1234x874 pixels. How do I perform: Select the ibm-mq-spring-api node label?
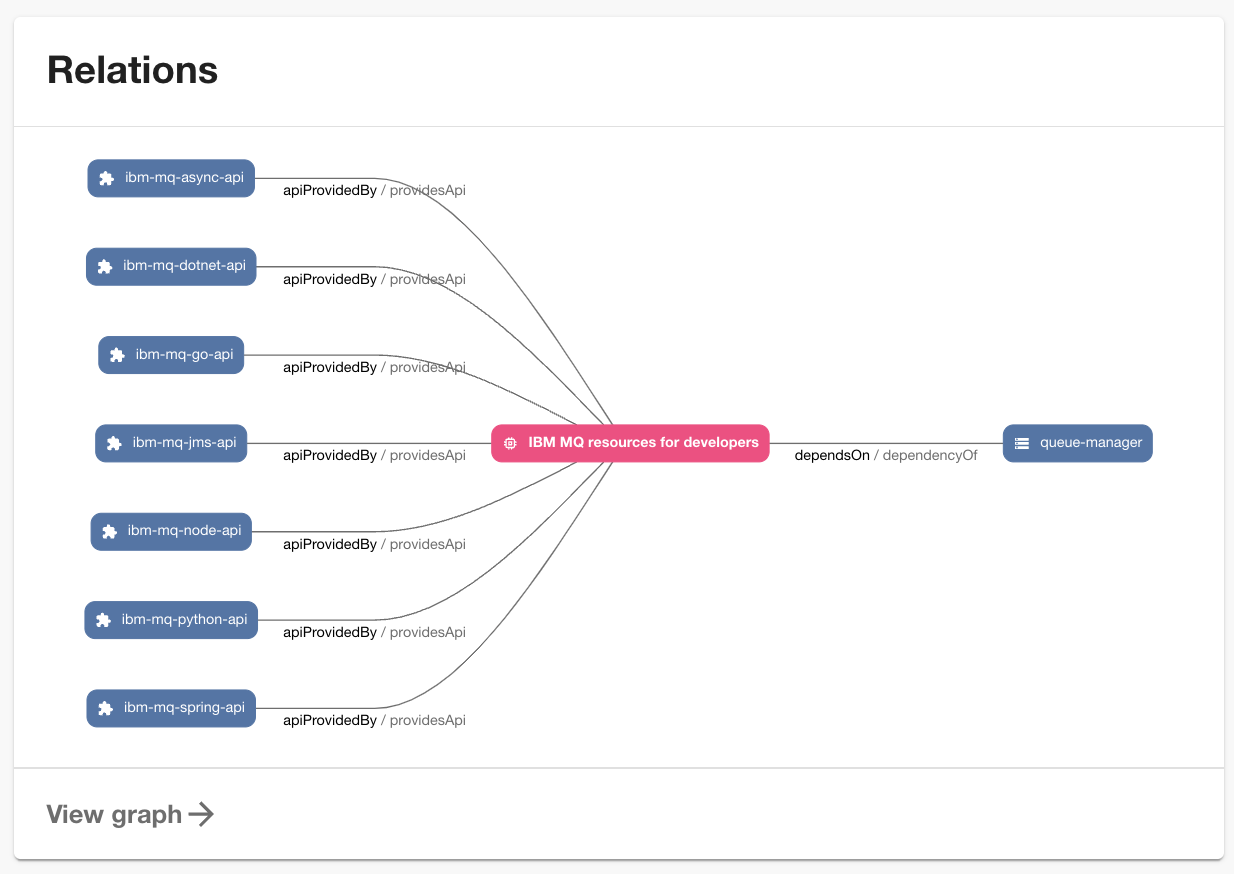pos(184,708)
